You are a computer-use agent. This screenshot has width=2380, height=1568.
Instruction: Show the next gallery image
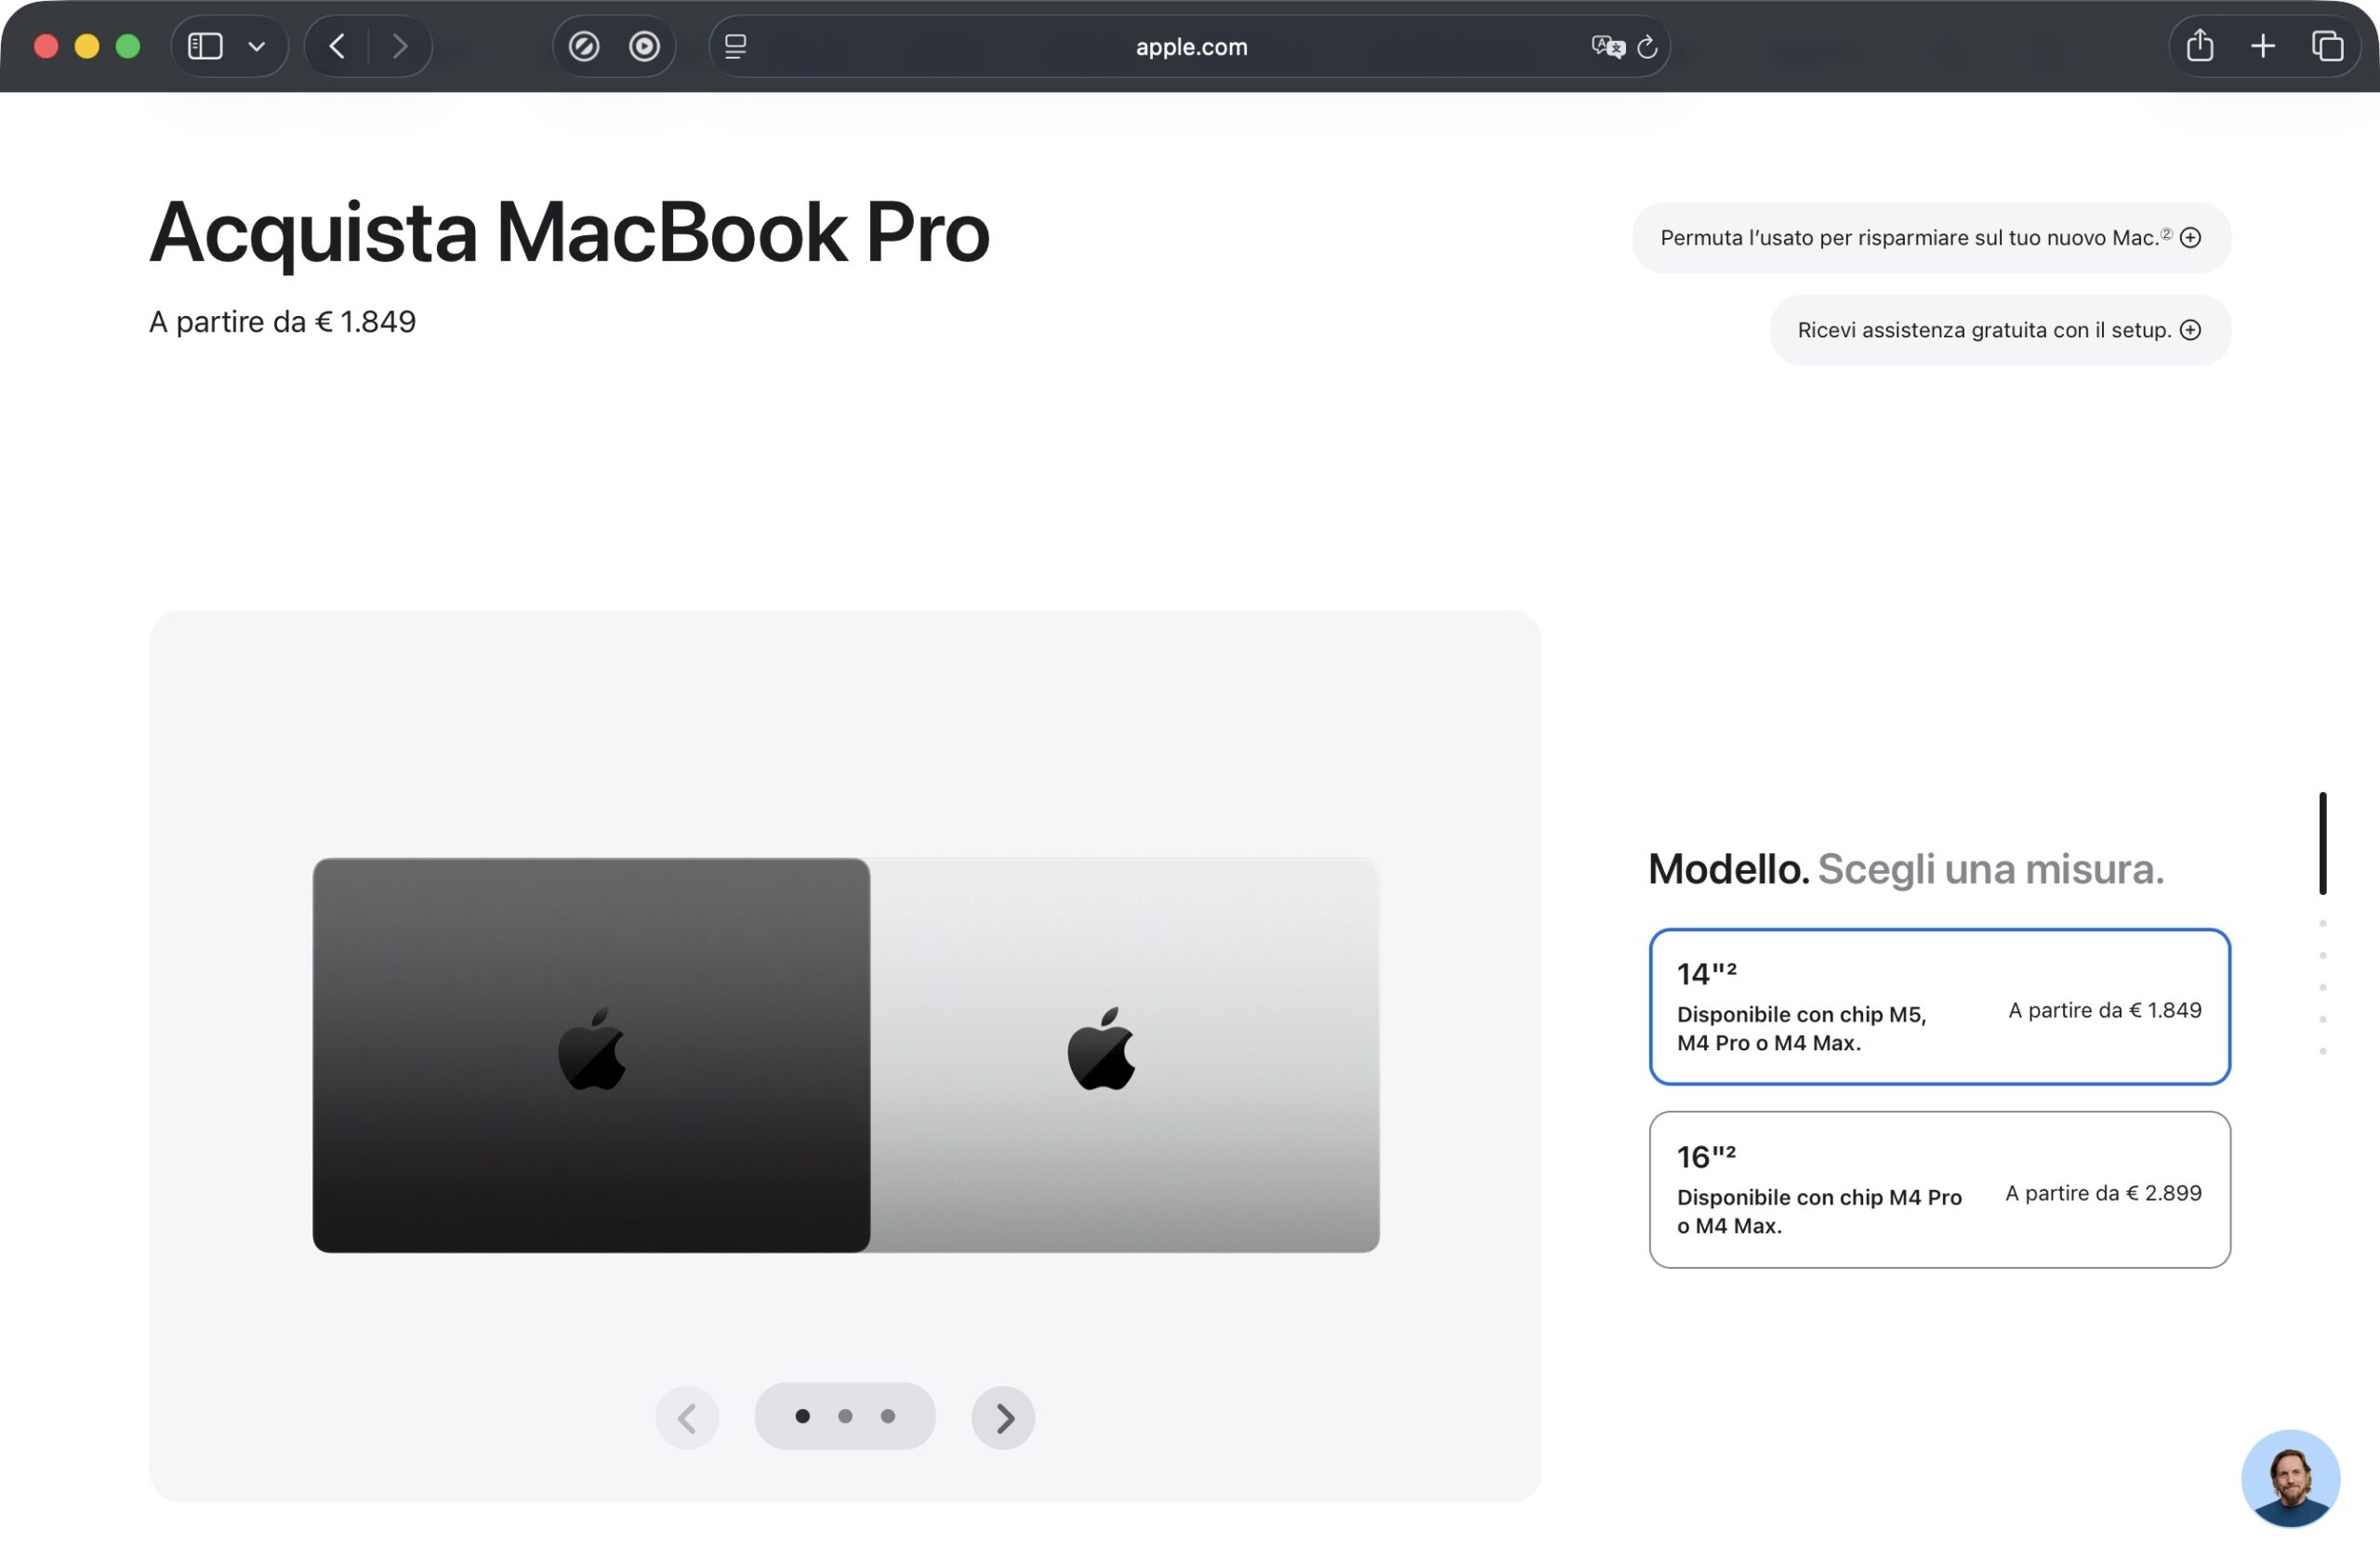(1003, 1417)
